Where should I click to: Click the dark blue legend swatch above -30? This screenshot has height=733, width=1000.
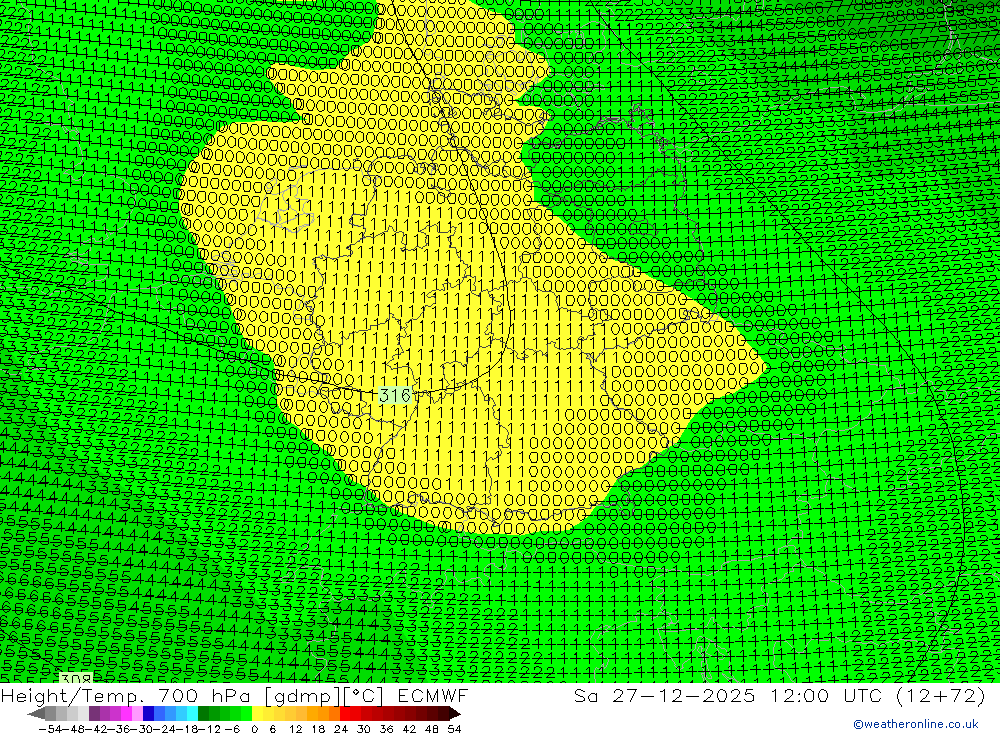[x=148, y=713]
